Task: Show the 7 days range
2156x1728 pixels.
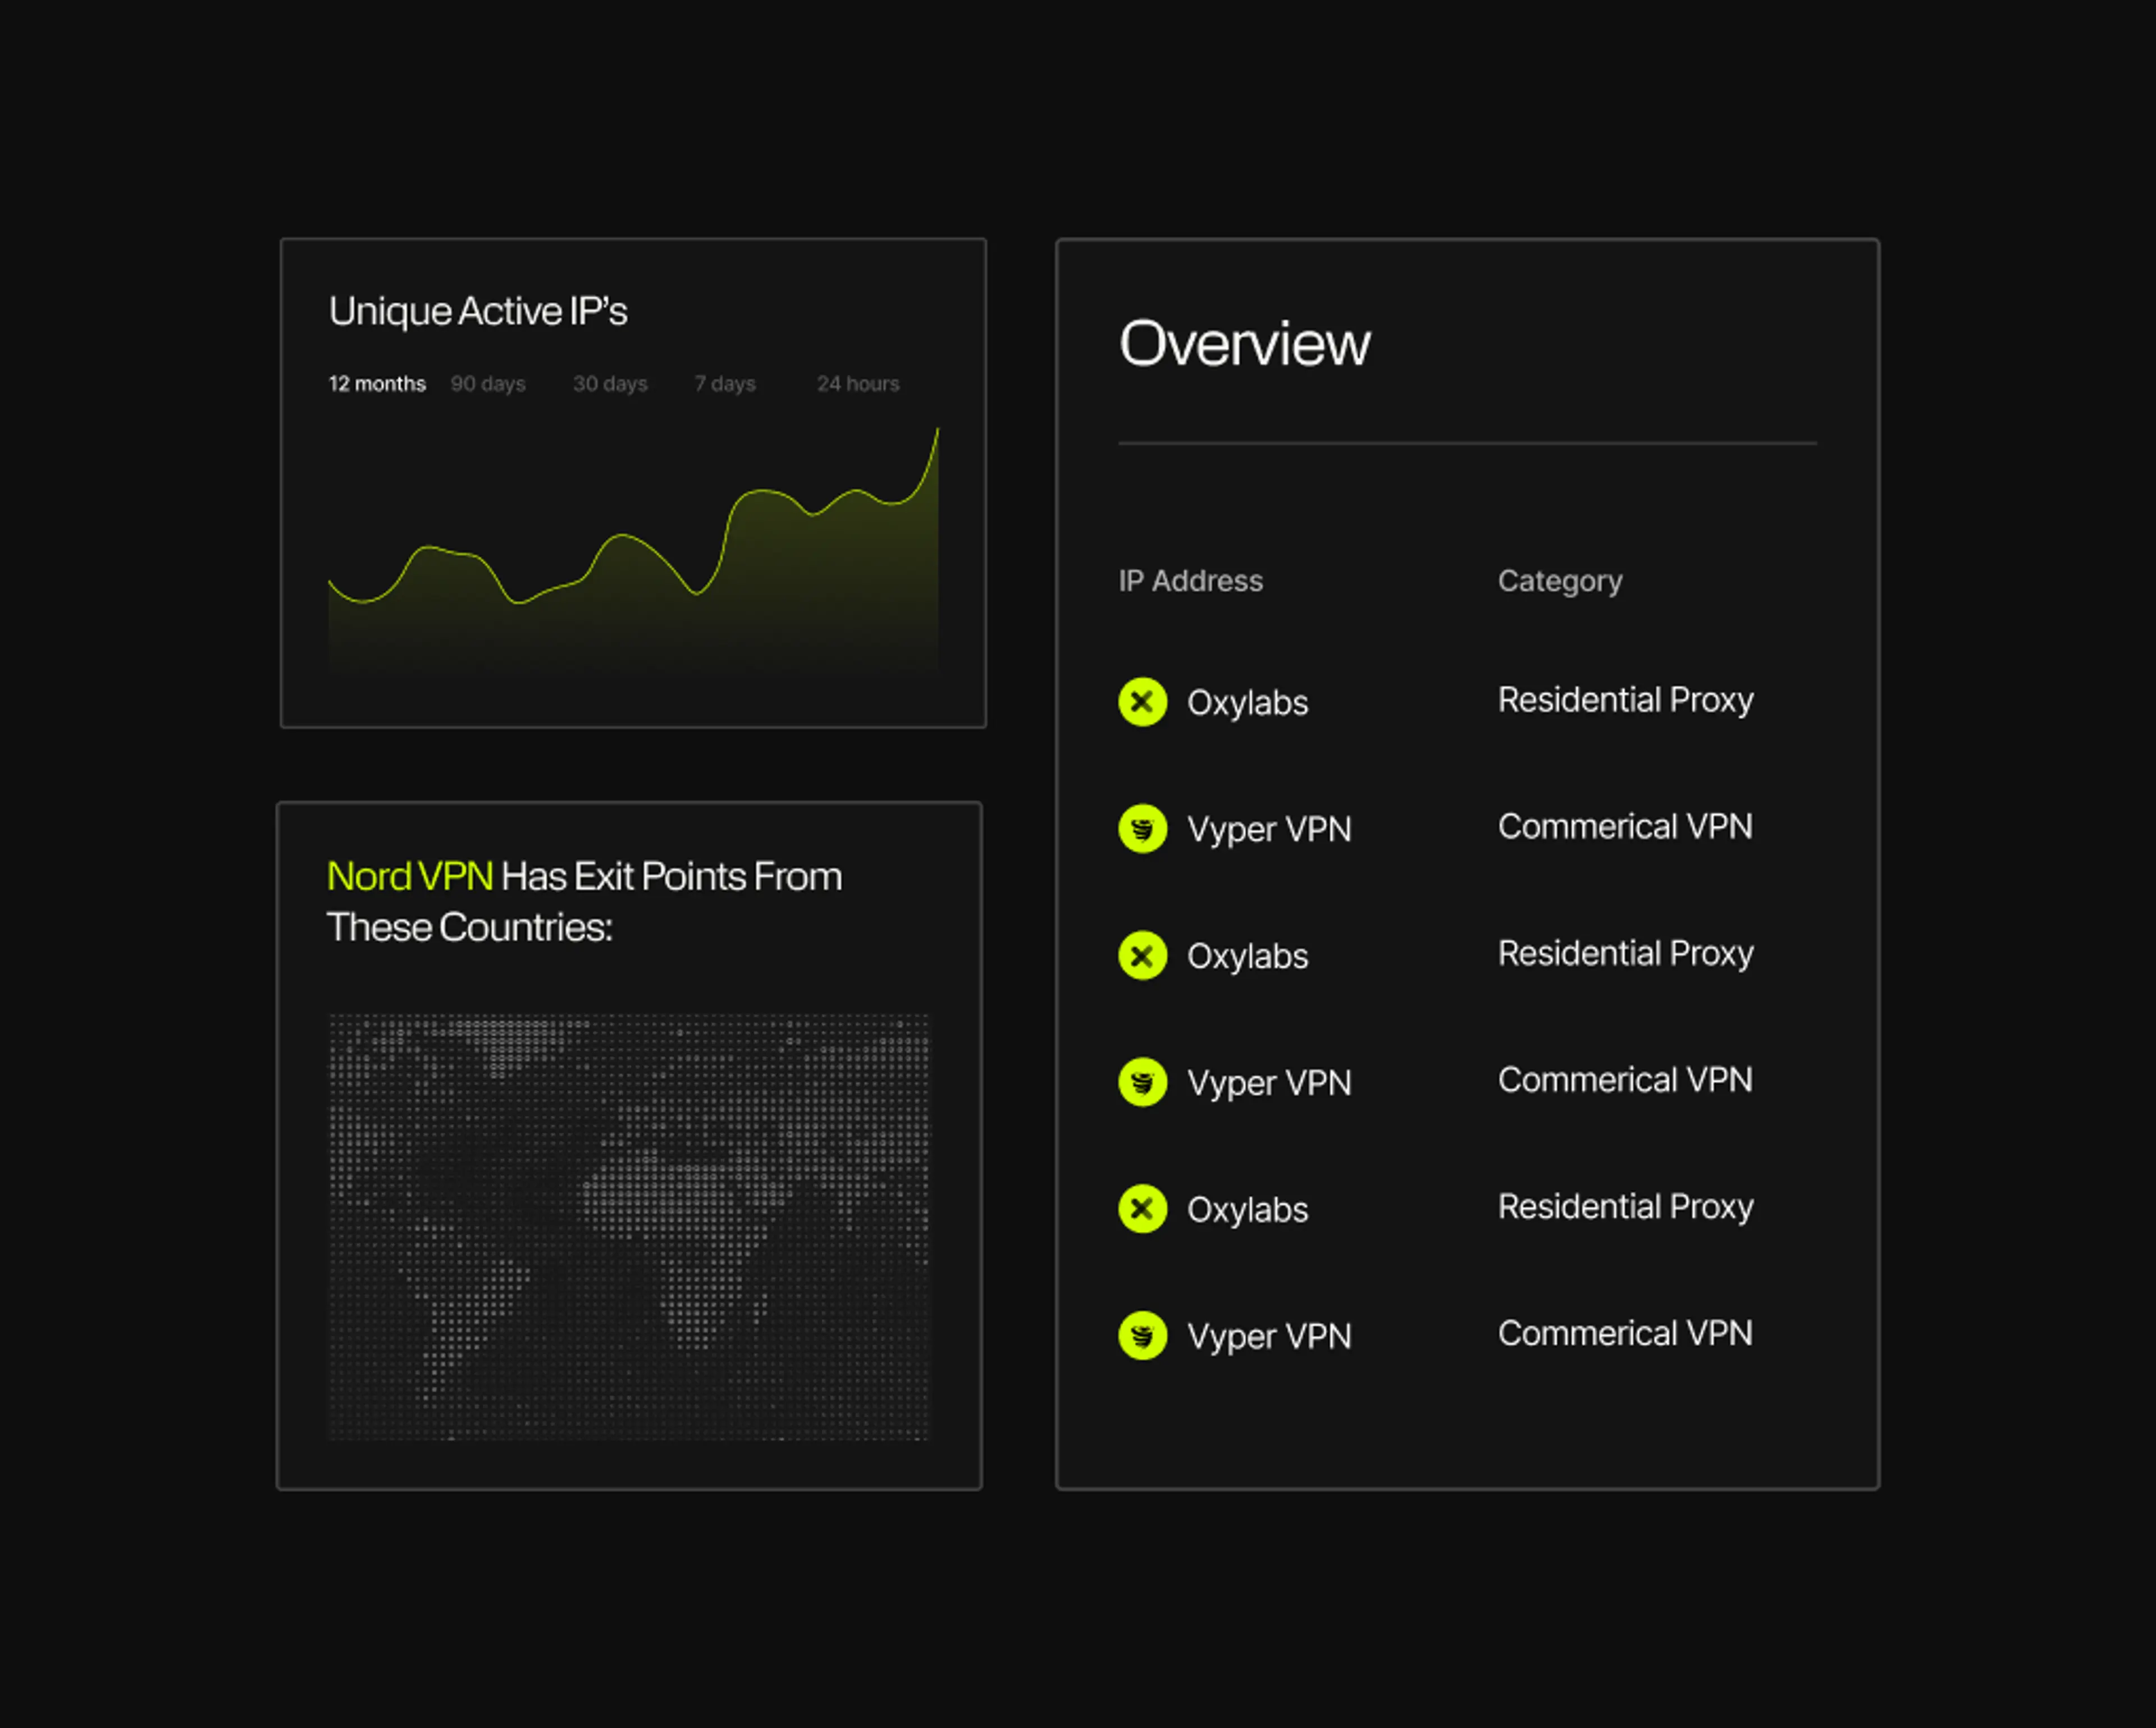Action: [x=725, y=384]
